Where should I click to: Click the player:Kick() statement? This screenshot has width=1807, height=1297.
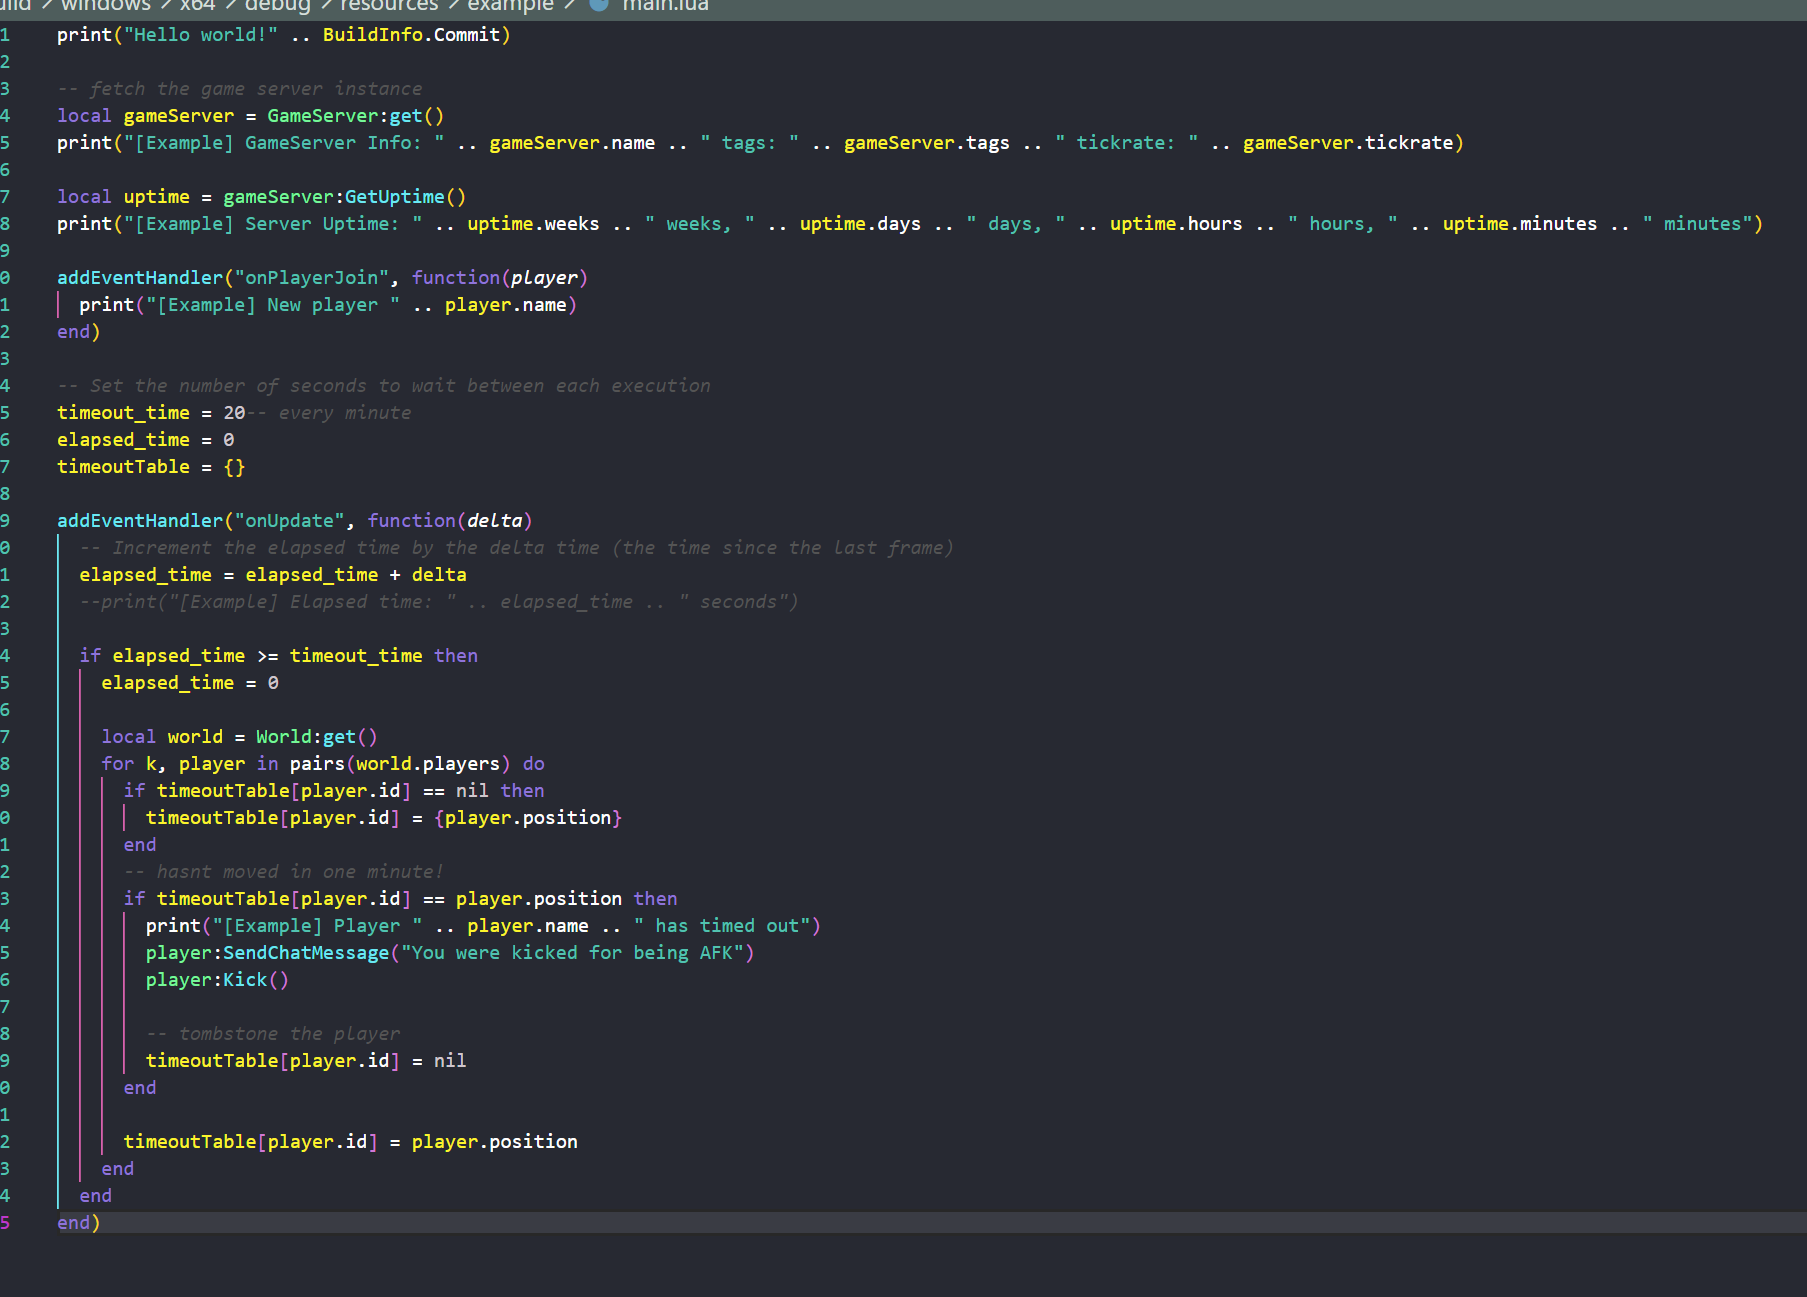point(216,979)
